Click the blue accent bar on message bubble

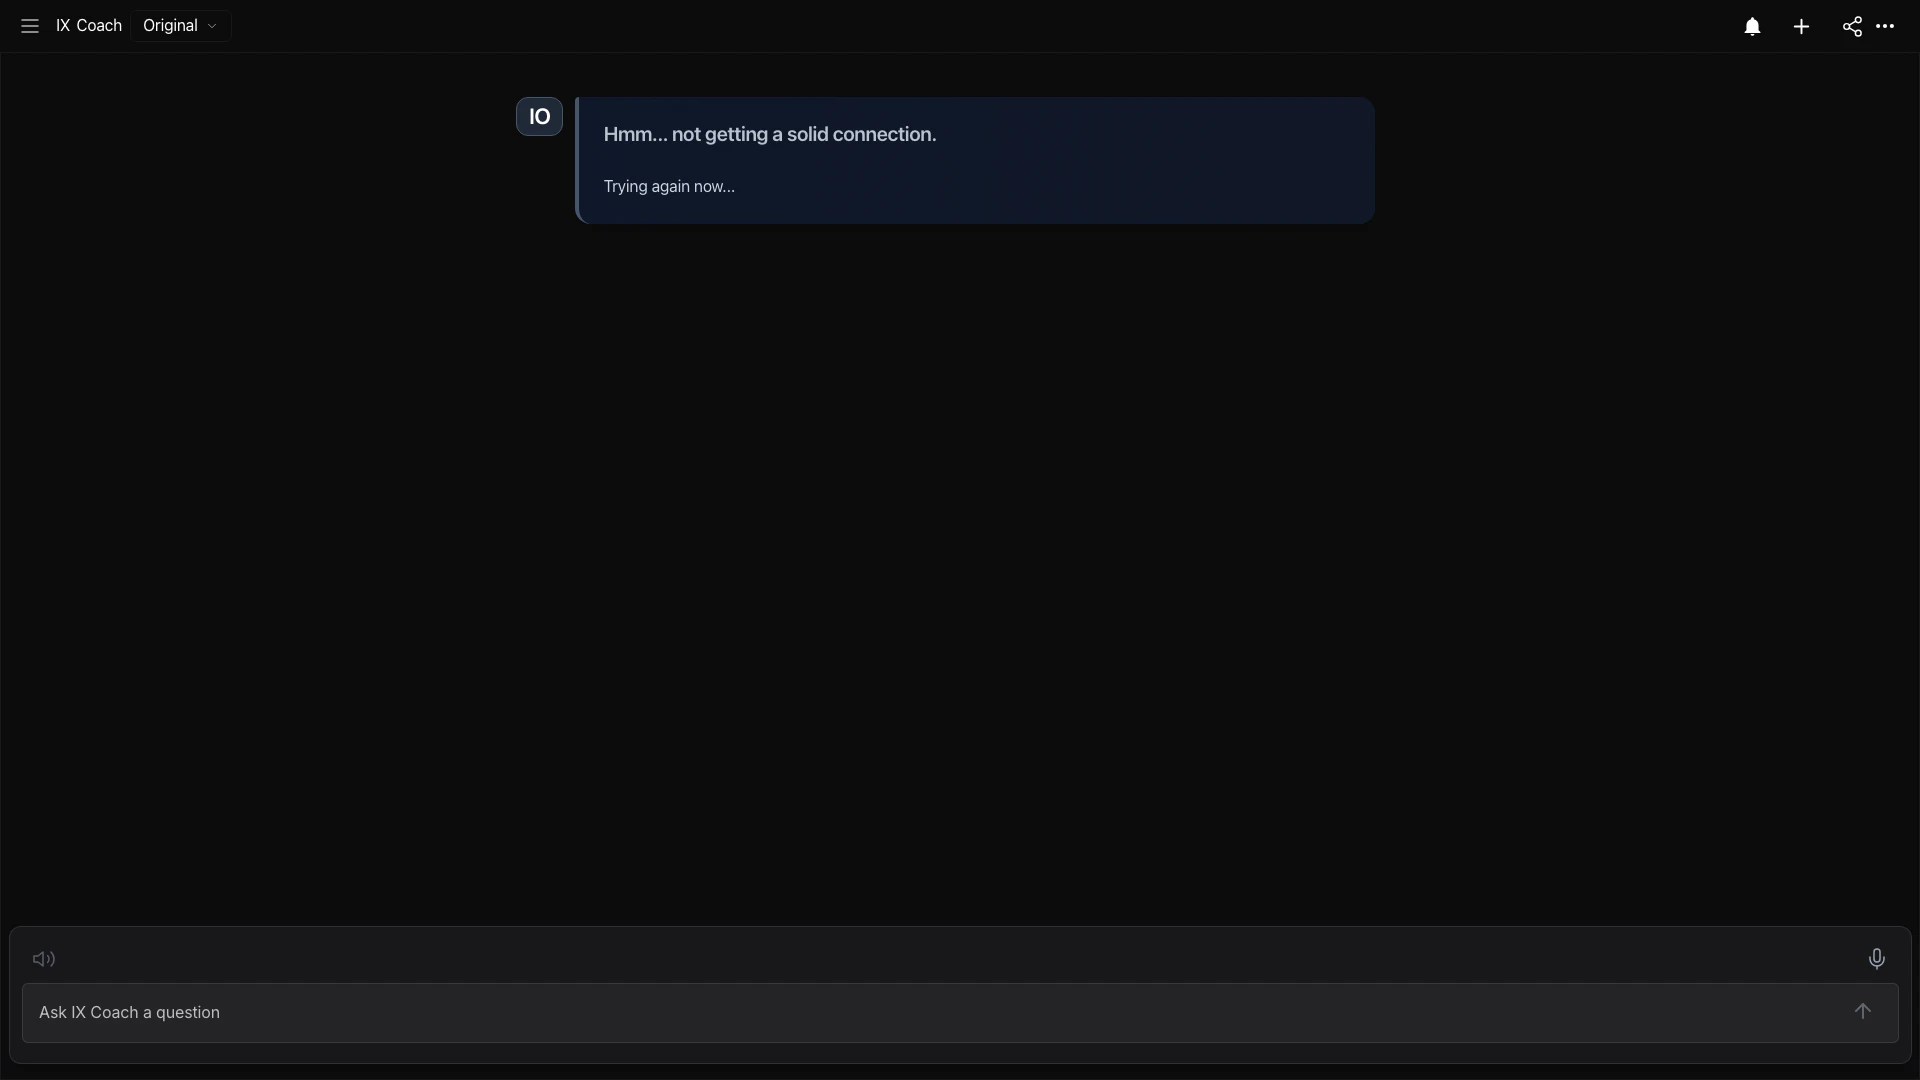577,160
